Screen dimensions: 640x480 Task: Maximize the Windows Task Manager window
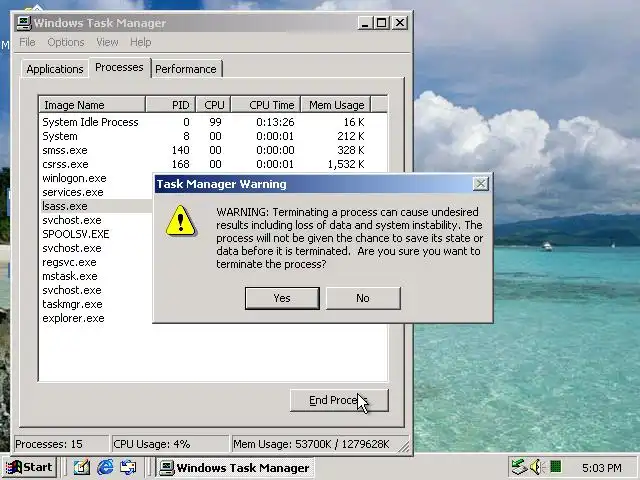click(x=382, y=23)
